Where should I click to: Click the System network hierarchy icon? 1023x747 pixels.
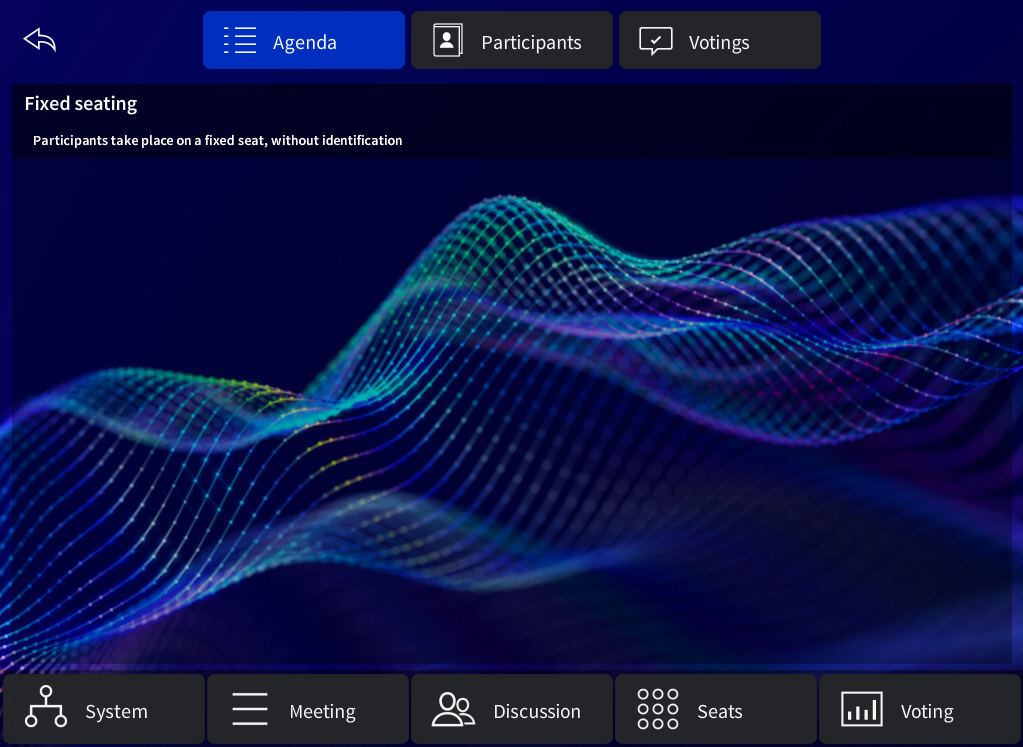[46, 708]
